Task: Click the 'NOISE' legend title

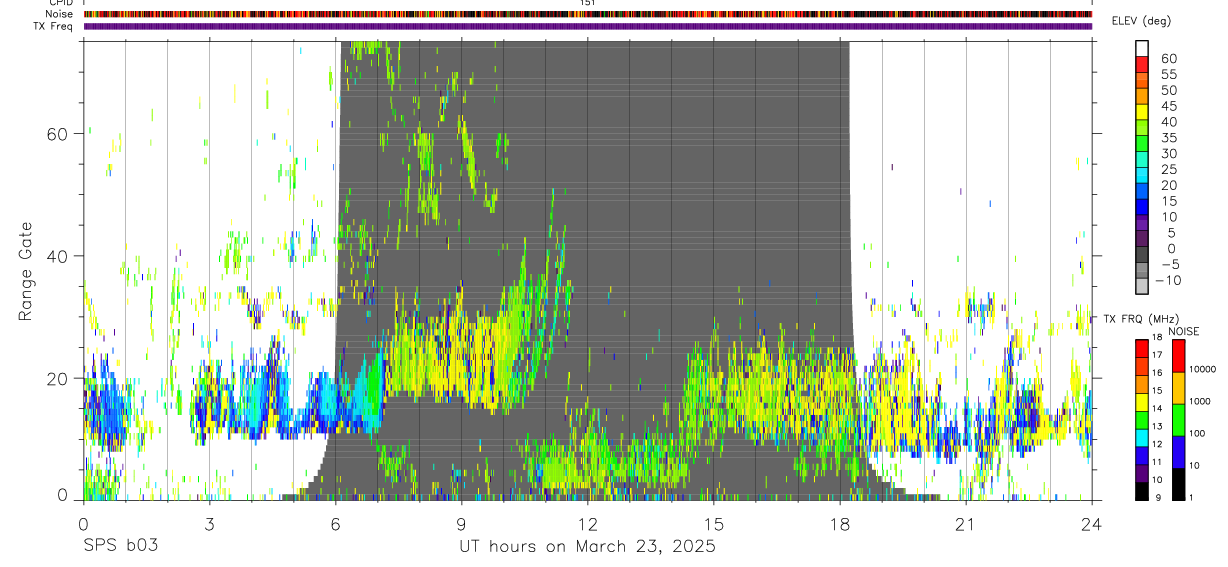Action: click(x=1183, y=331)
